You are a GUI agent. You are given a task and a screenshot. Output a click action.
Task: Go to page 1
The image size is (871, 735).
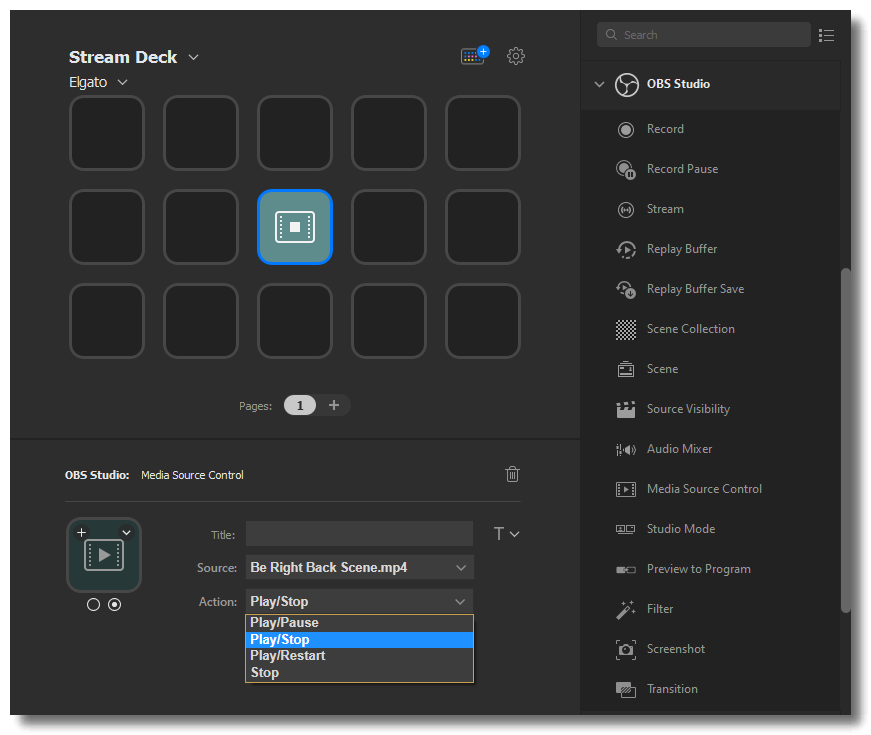point(300,405)
